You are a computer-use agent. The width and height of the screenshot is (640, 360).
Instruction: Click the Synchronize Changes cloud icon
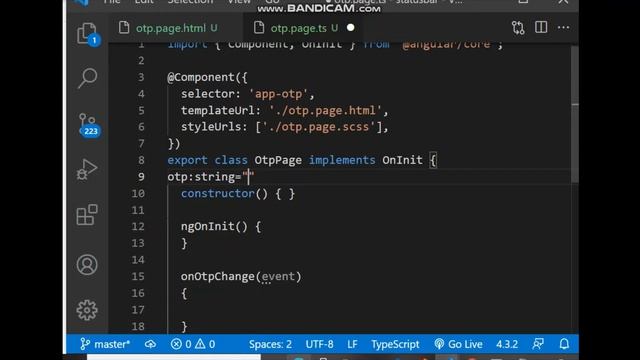tap(150, 344)
